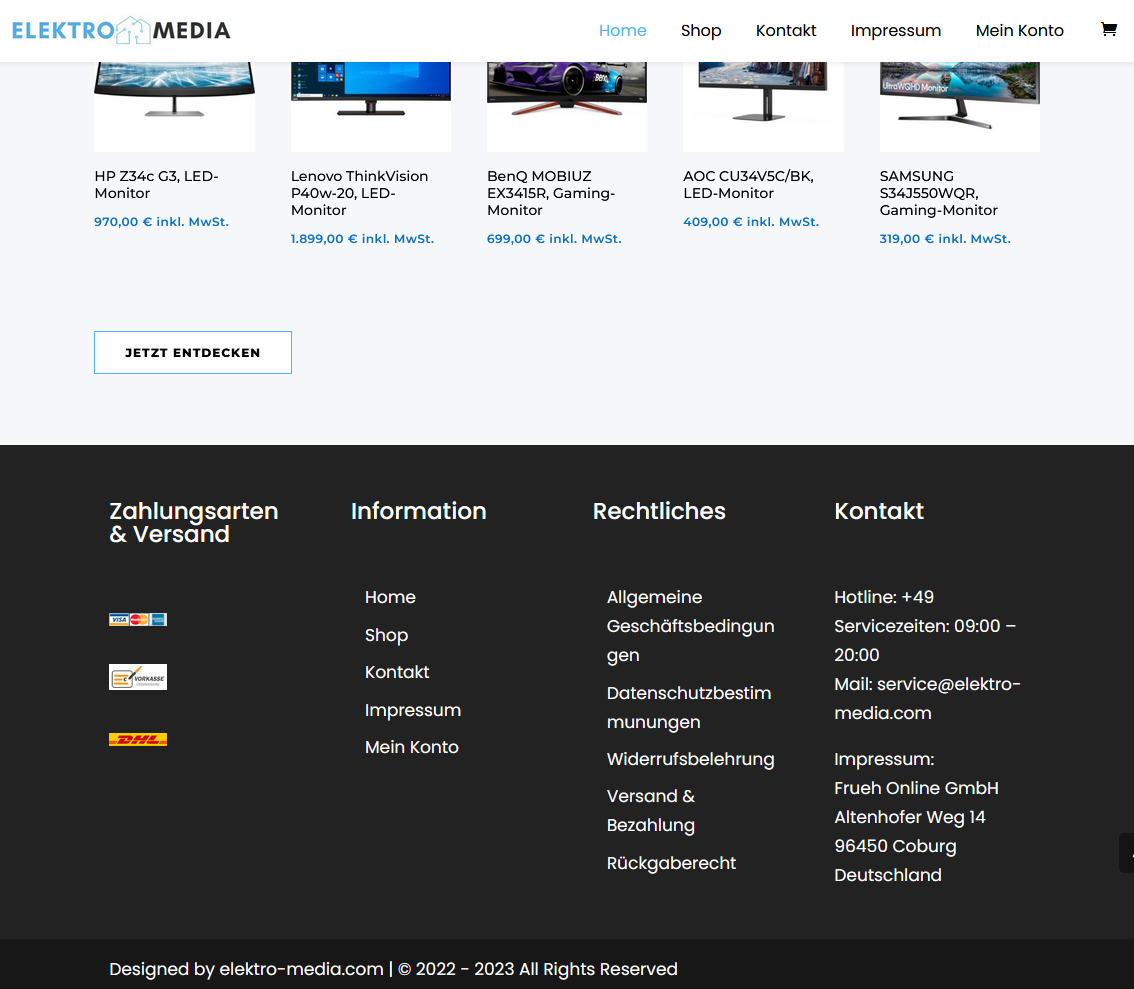Open Home link in footer Information

coord(391,597)
